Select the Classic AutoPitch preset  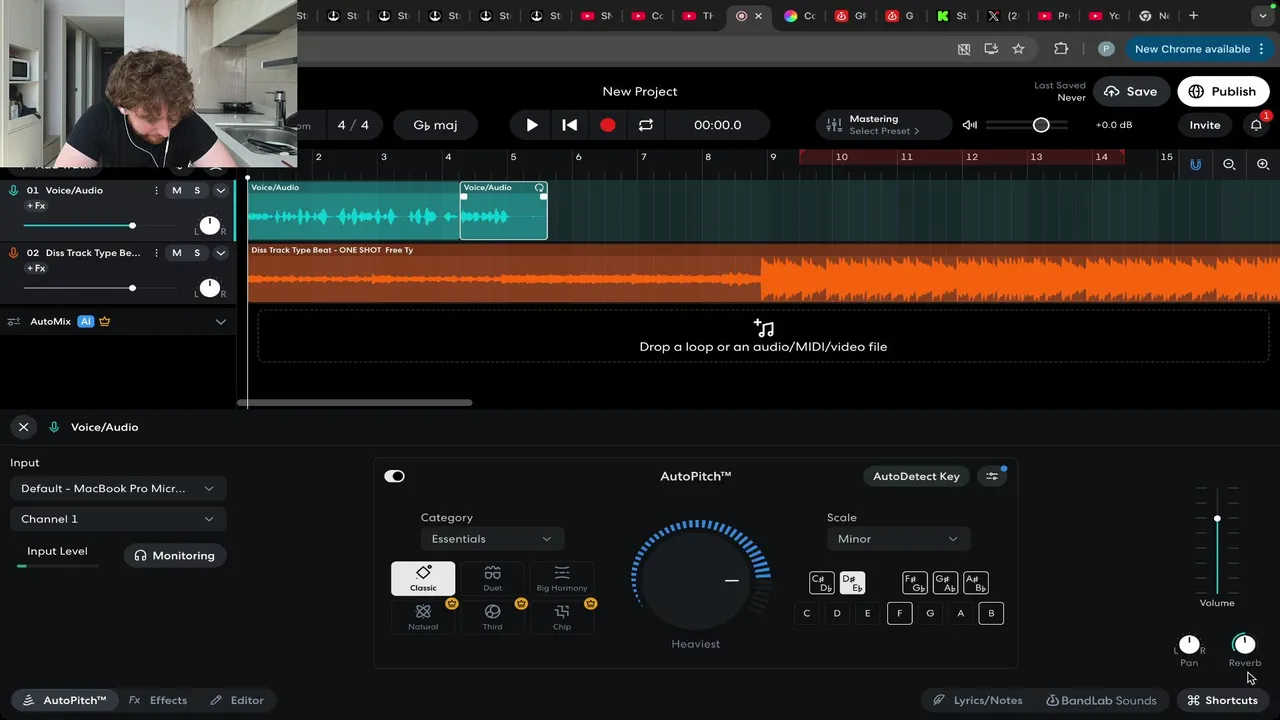click(423, 578)
